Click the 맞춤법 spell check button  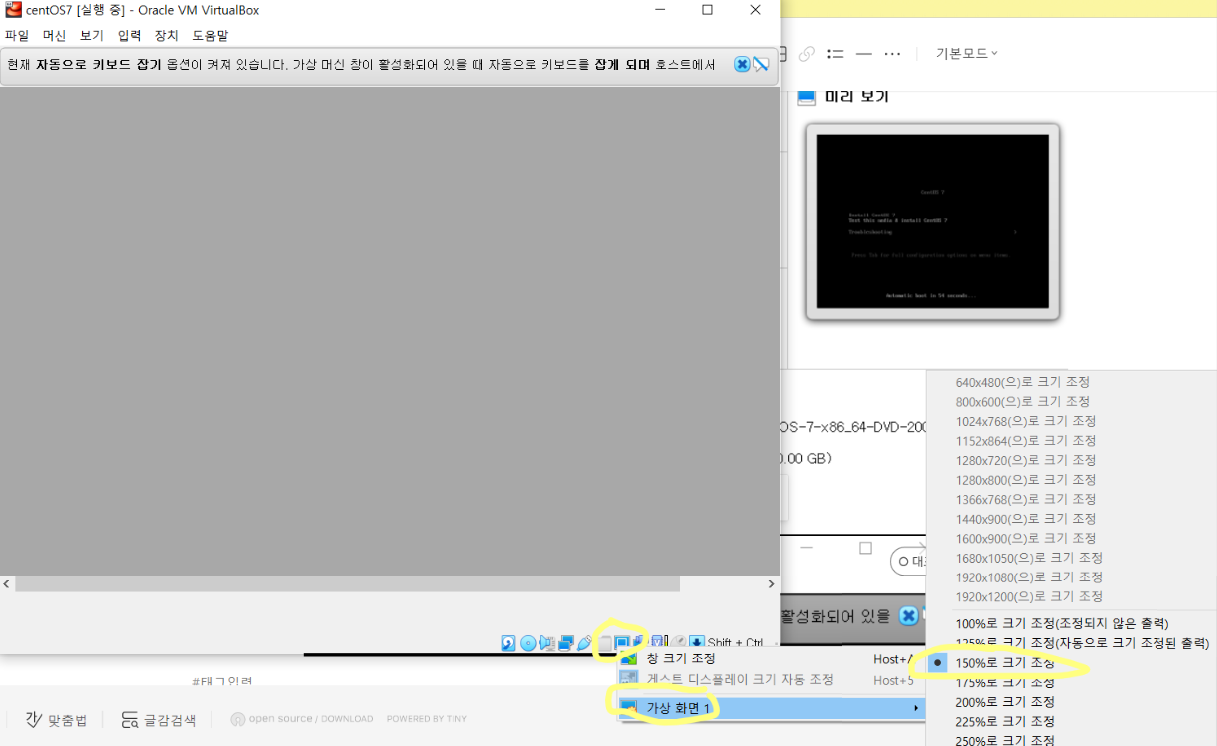coord(57,719)
